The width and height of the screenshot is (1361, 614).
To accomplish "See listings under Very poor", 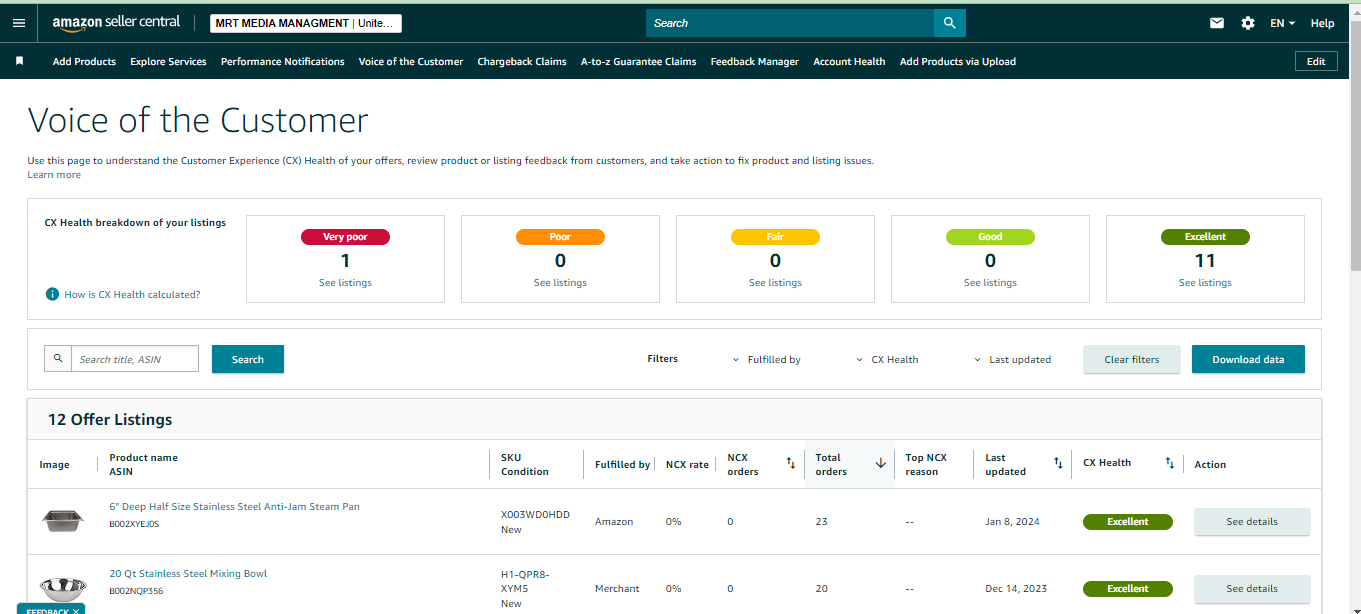I will 345,282.
